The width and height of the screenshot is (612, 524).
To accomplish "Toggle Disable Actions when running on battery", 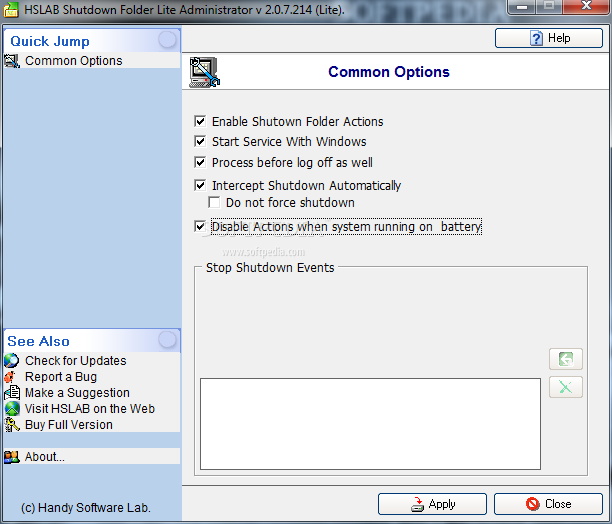I will [200, 226].
